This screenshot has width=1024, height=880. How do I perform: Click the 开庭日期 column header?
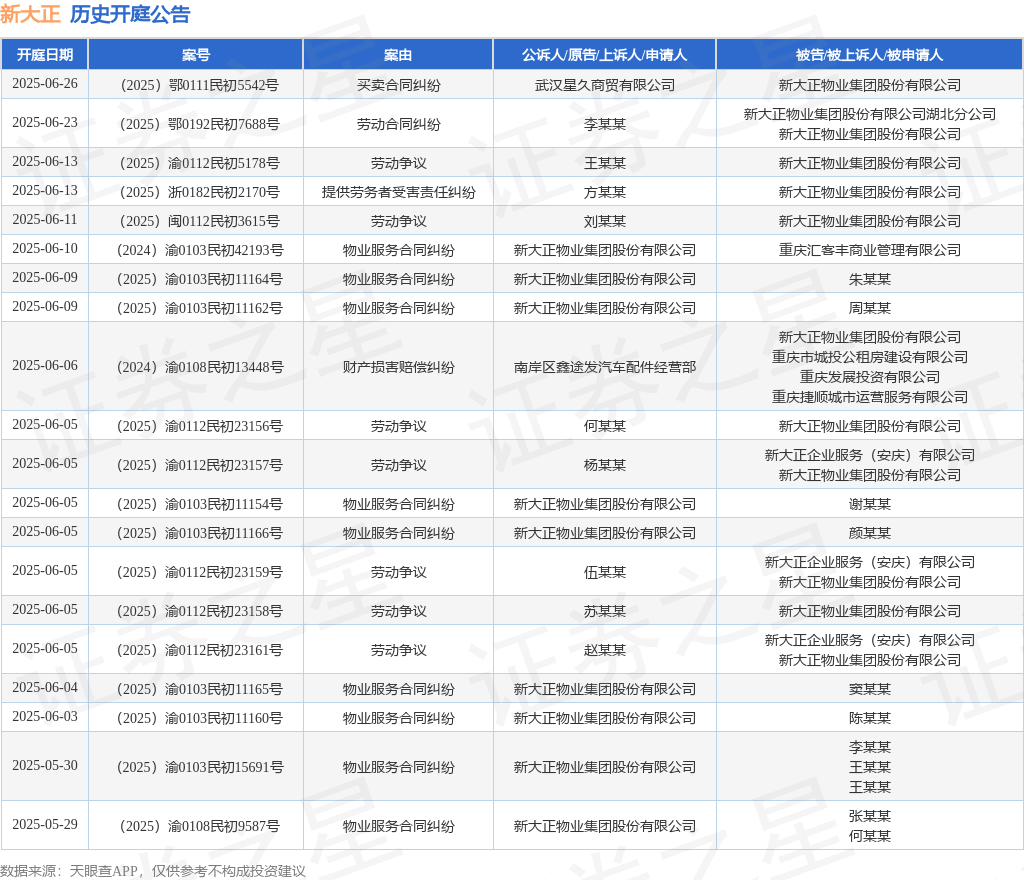pyautogui.click(x=45, y=55)
